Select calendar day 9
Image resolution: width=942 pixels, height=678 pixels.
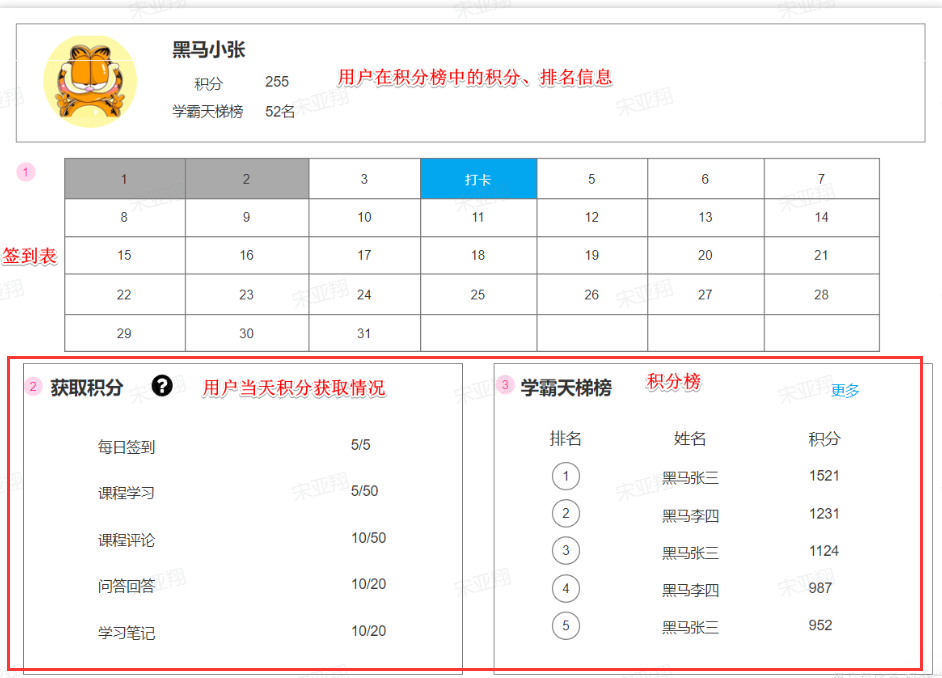tap(247, 217)
